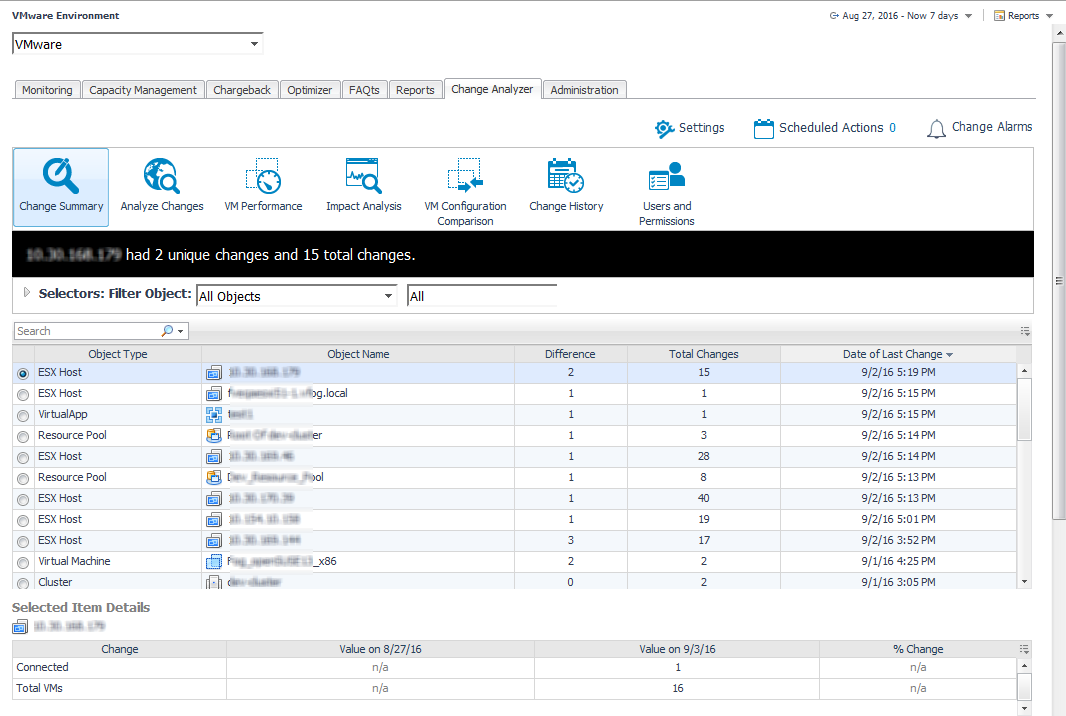Open the VM Performance view
The width and height of the screenshot is (1066, 716).
point(263,186)
